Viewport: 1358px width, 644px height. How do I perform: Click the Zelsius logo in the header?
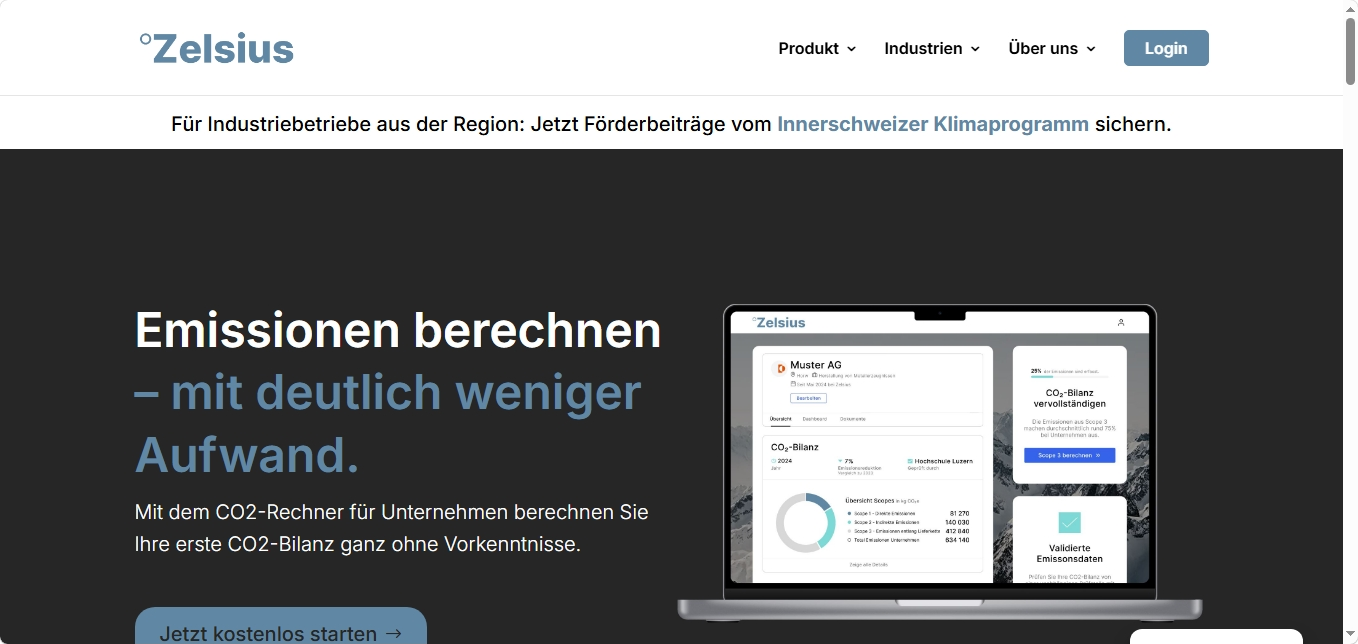pos(216,48)
